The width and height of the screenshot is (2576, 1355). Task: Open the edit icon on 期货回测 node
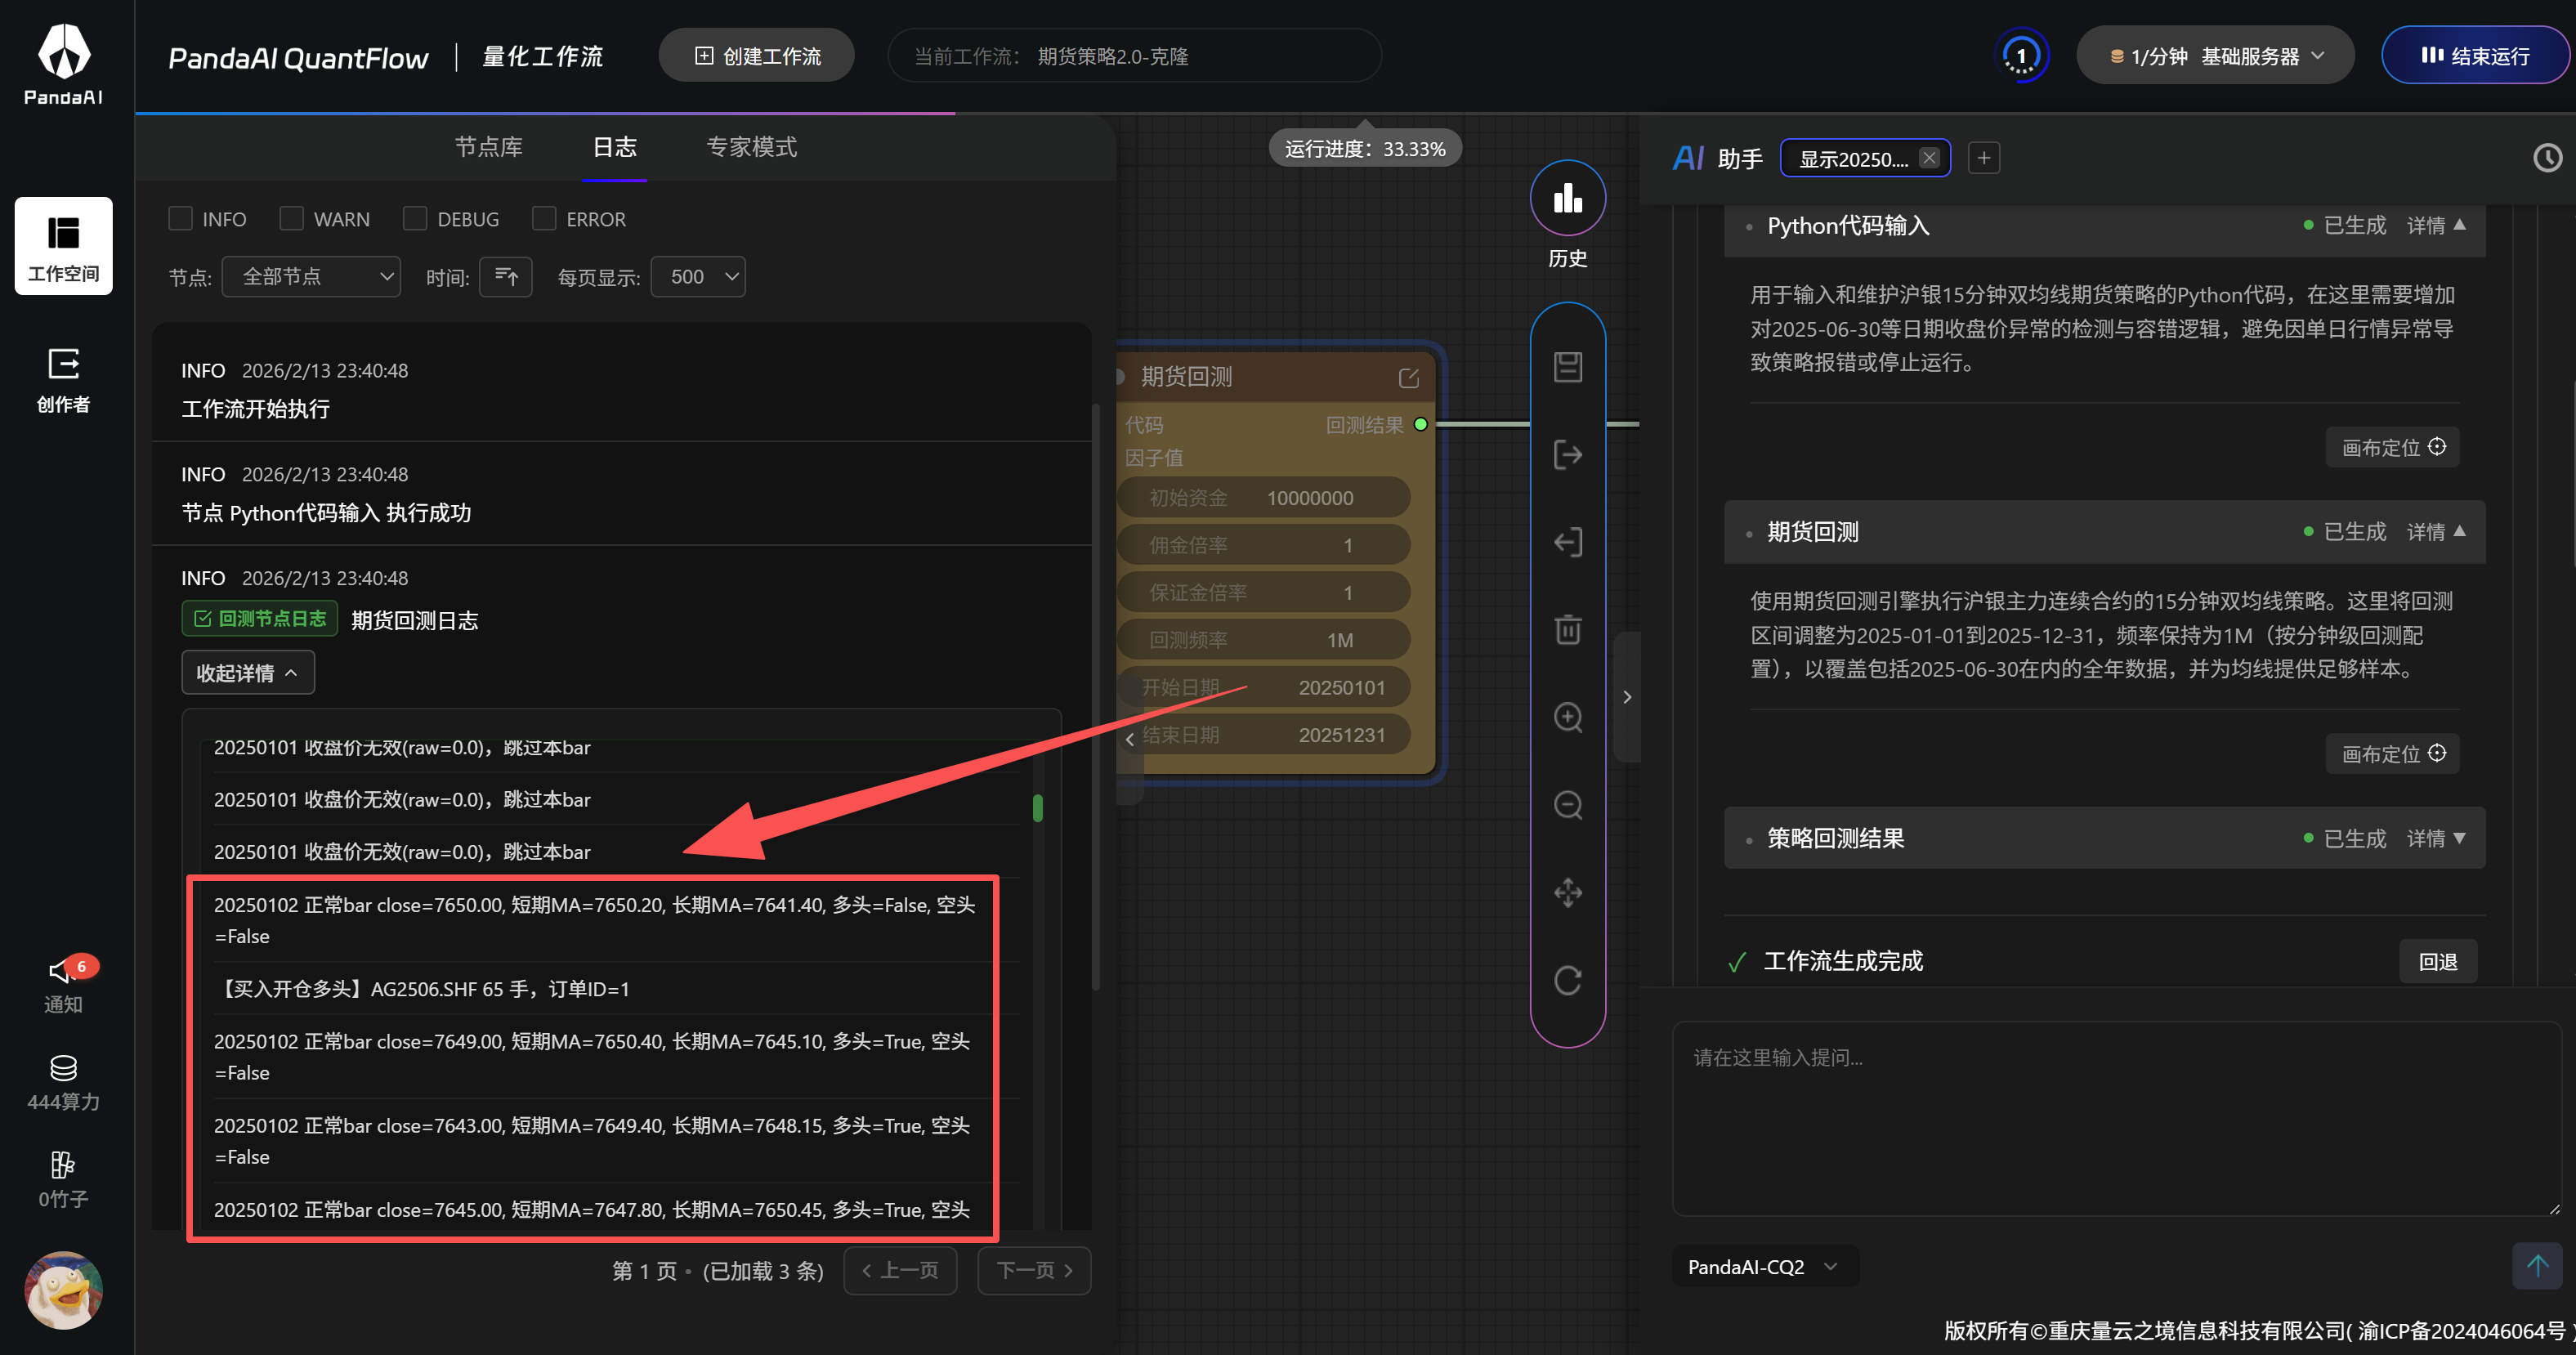pos(1408,378)
